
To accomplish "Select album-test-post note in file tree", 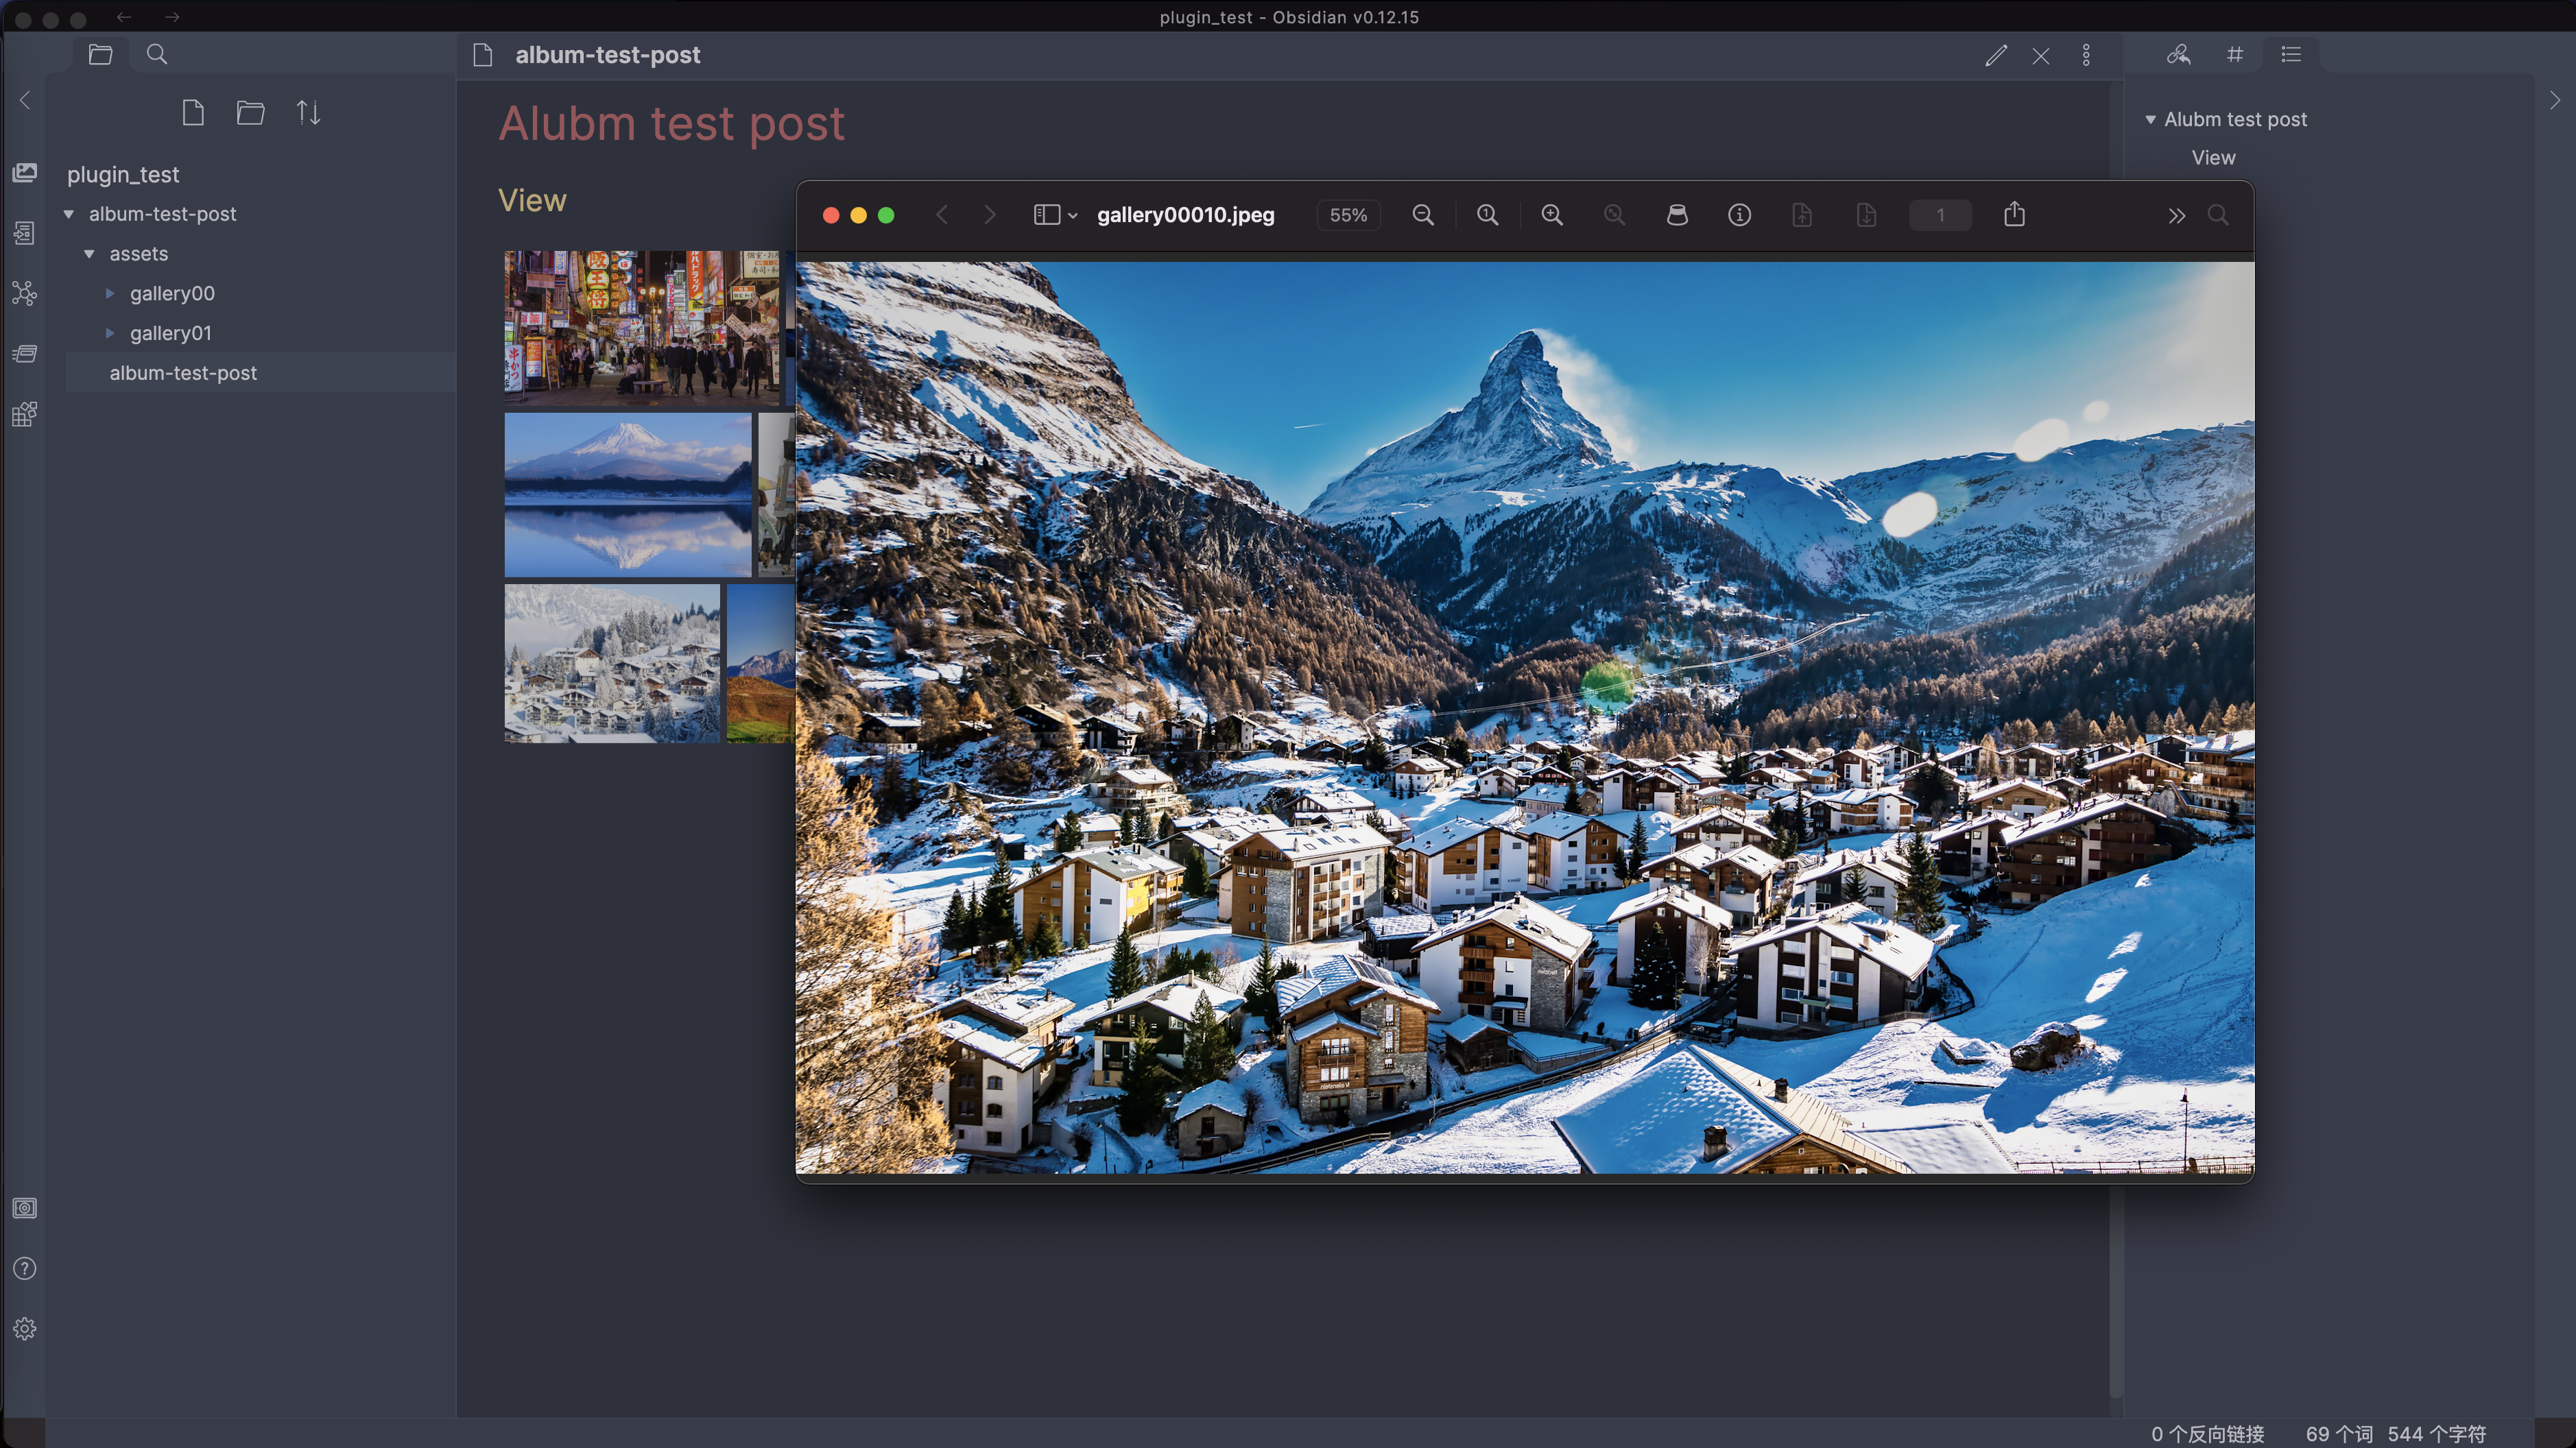I will click(x=183, y=373).
